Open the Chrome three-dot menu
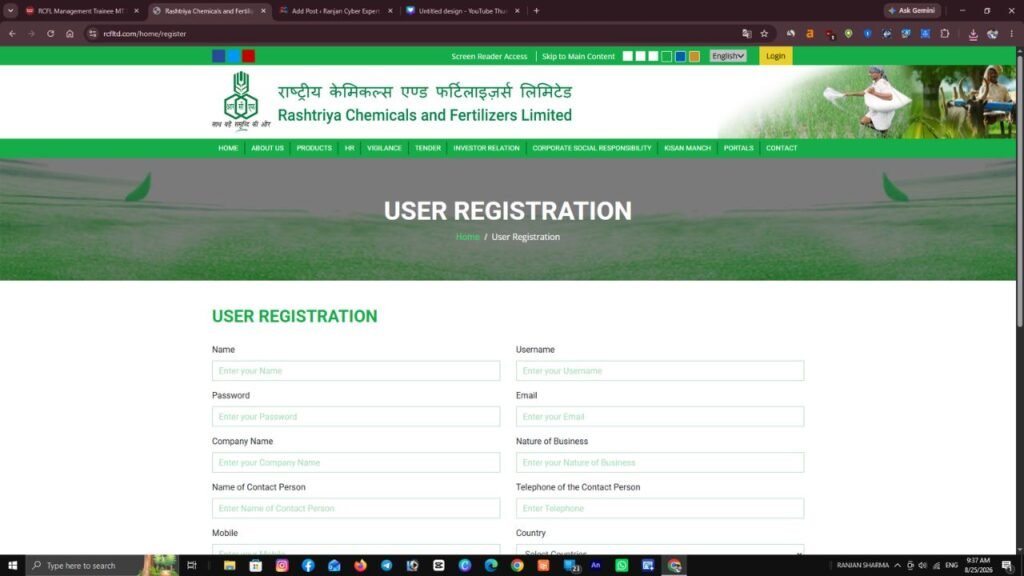Viewport: 1024px width, 576px height. pyautogui.click(x=1012, y=33)
